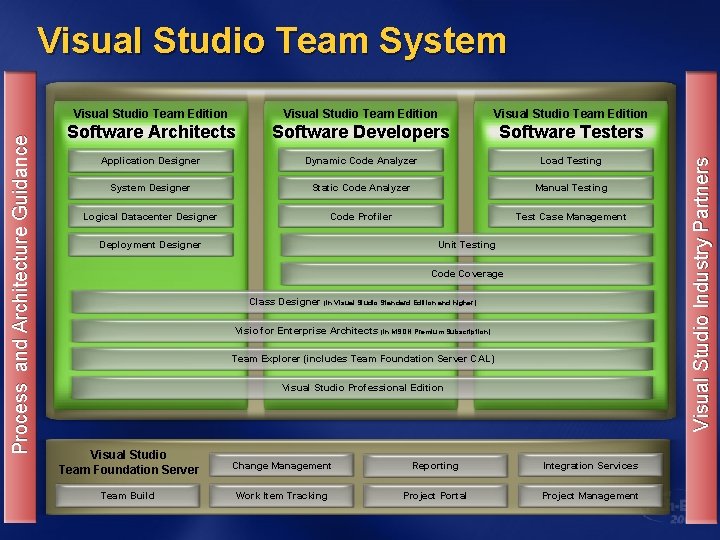Select the System Designer box

[151, 188]
